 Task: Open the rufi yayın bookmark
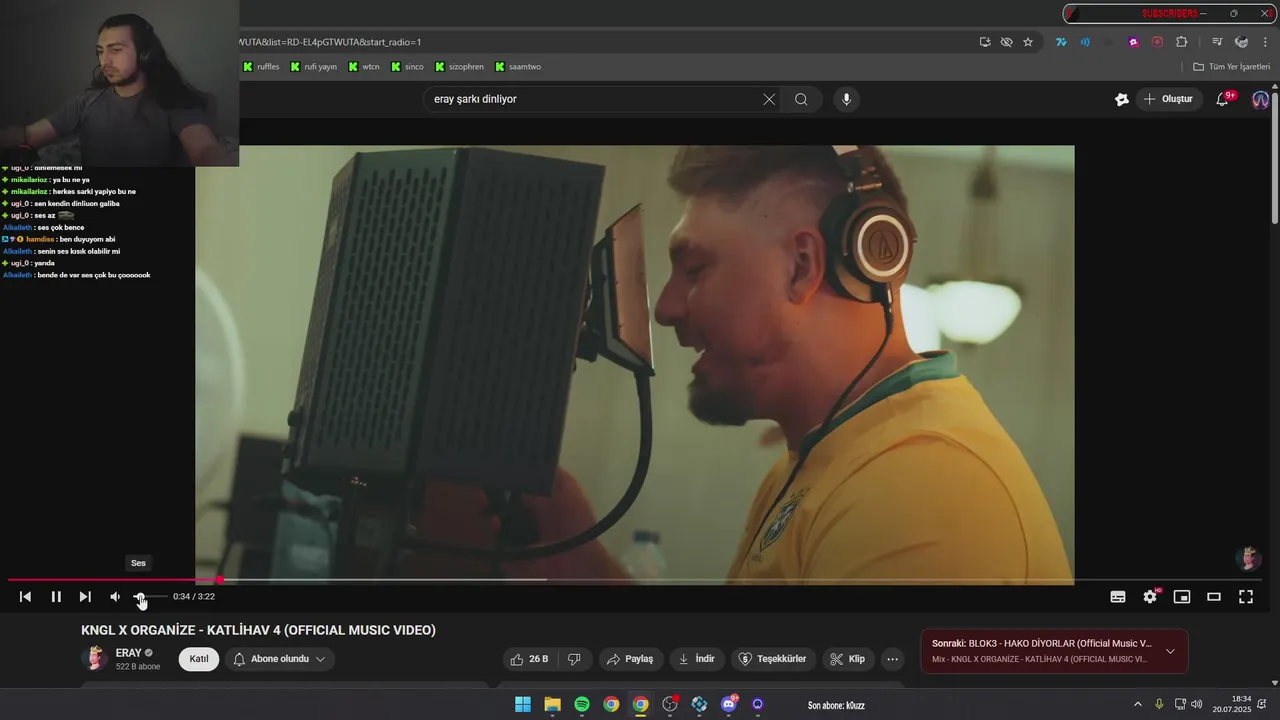point(313,67)
